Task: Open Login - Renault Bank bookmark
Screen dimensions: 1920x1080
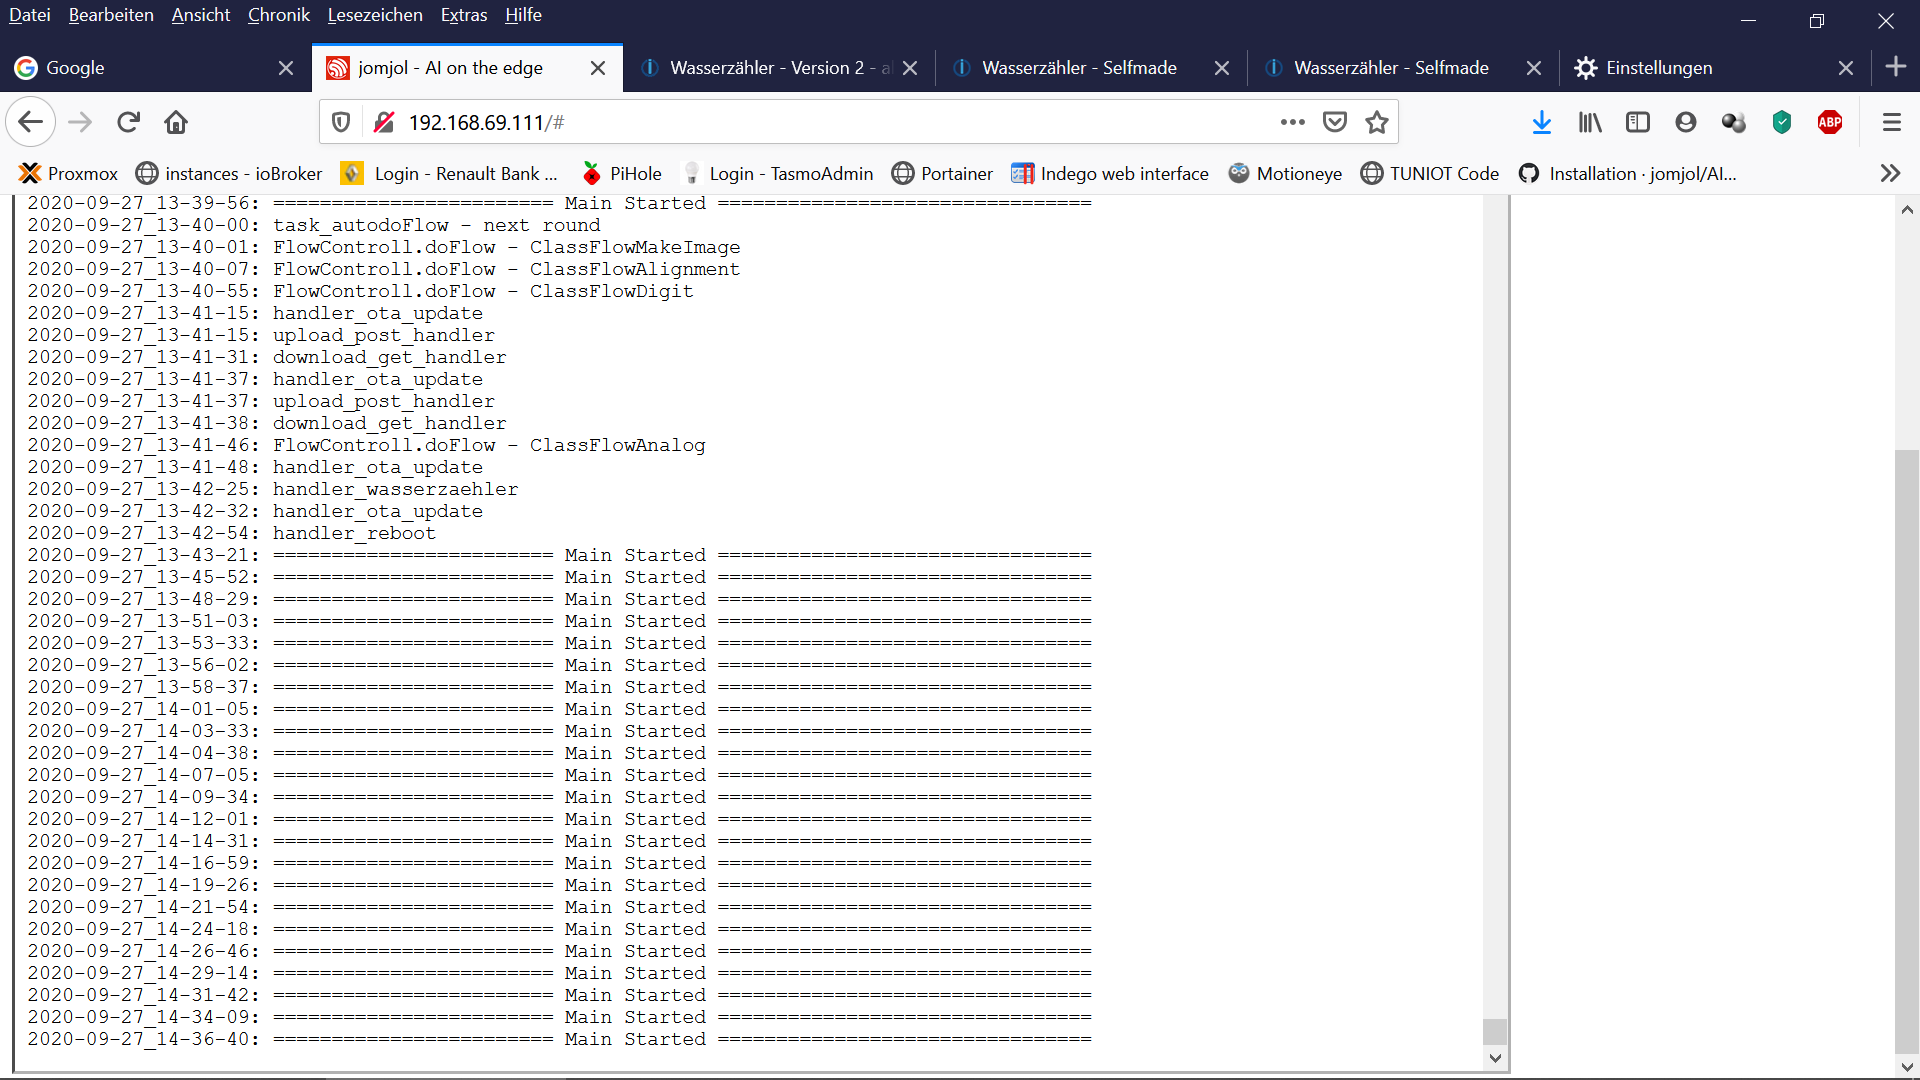Action: (449, 173)
